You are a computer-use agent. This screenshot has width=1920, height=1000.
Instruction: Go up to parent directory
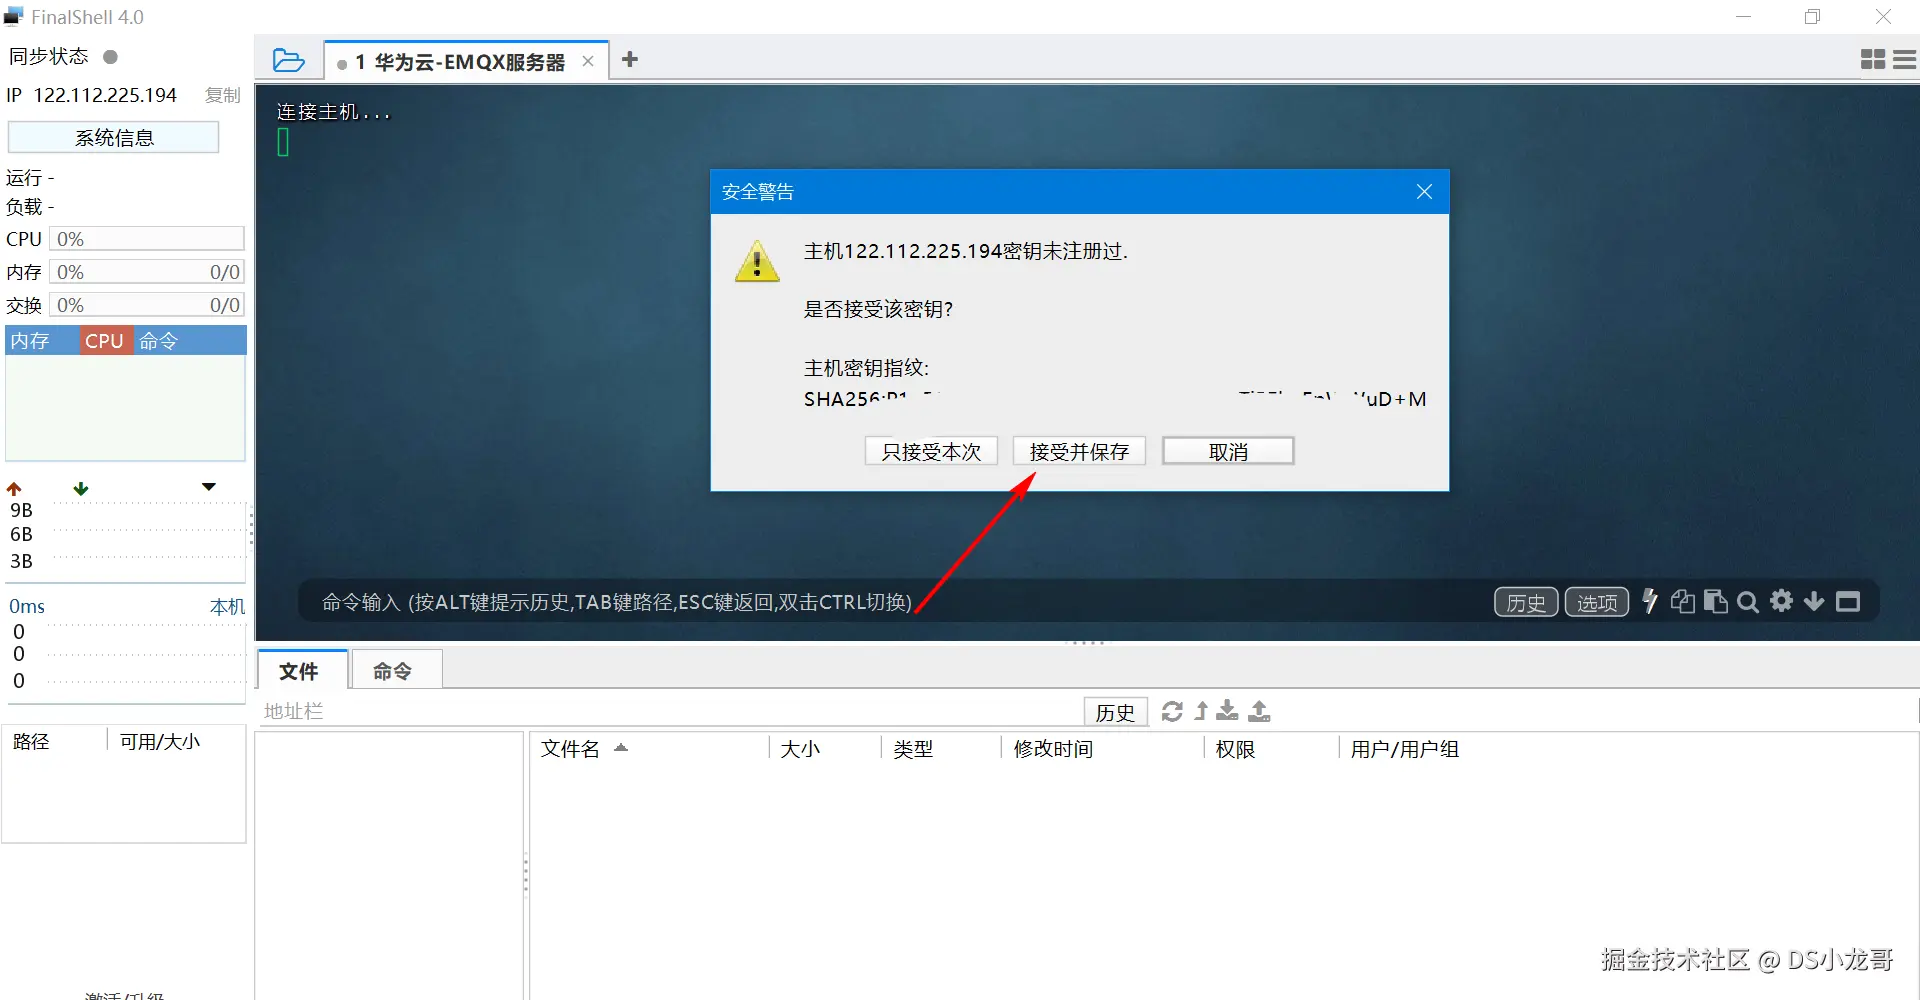pos(1201,711)
